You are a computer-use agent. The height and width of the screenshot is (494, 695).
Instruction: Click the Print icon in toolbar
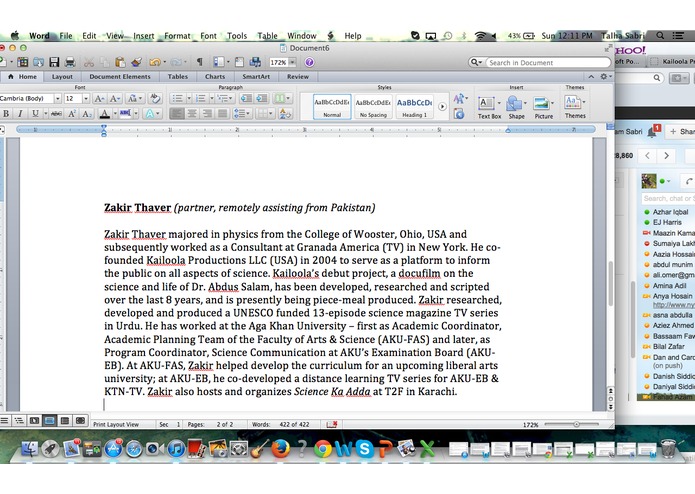[70, 62]
